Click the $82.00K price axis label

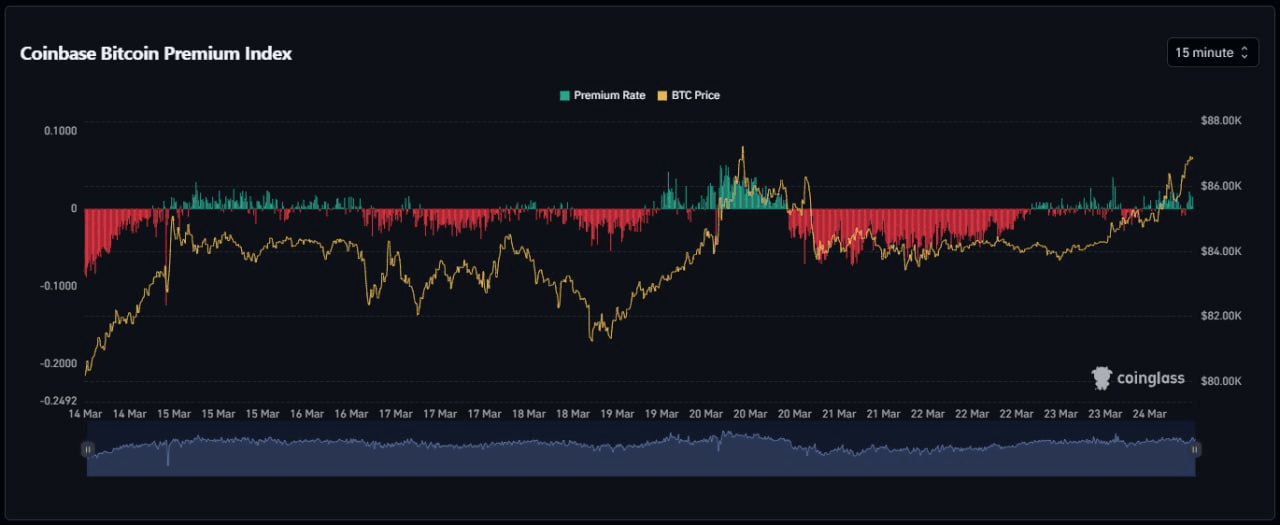pyautogui.click(x=1221, y=316)
